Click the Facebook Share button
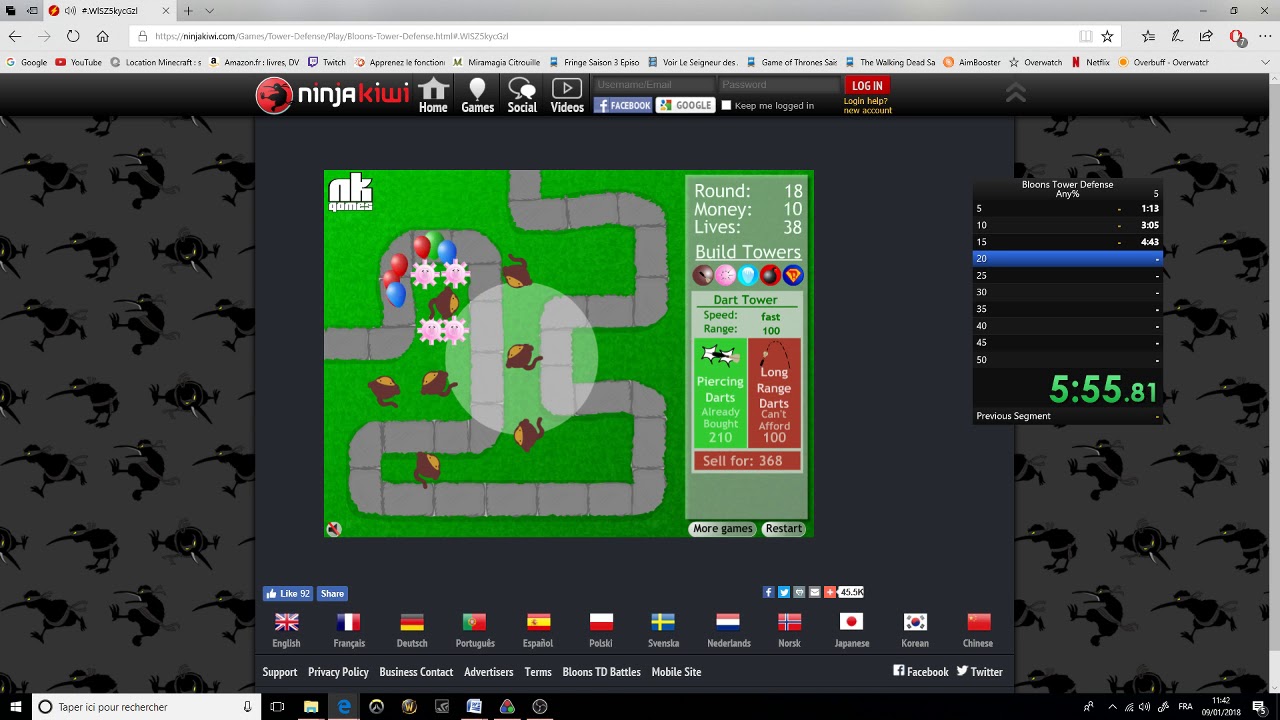Viewport: 1280px width, 720px height. (332, 593)
